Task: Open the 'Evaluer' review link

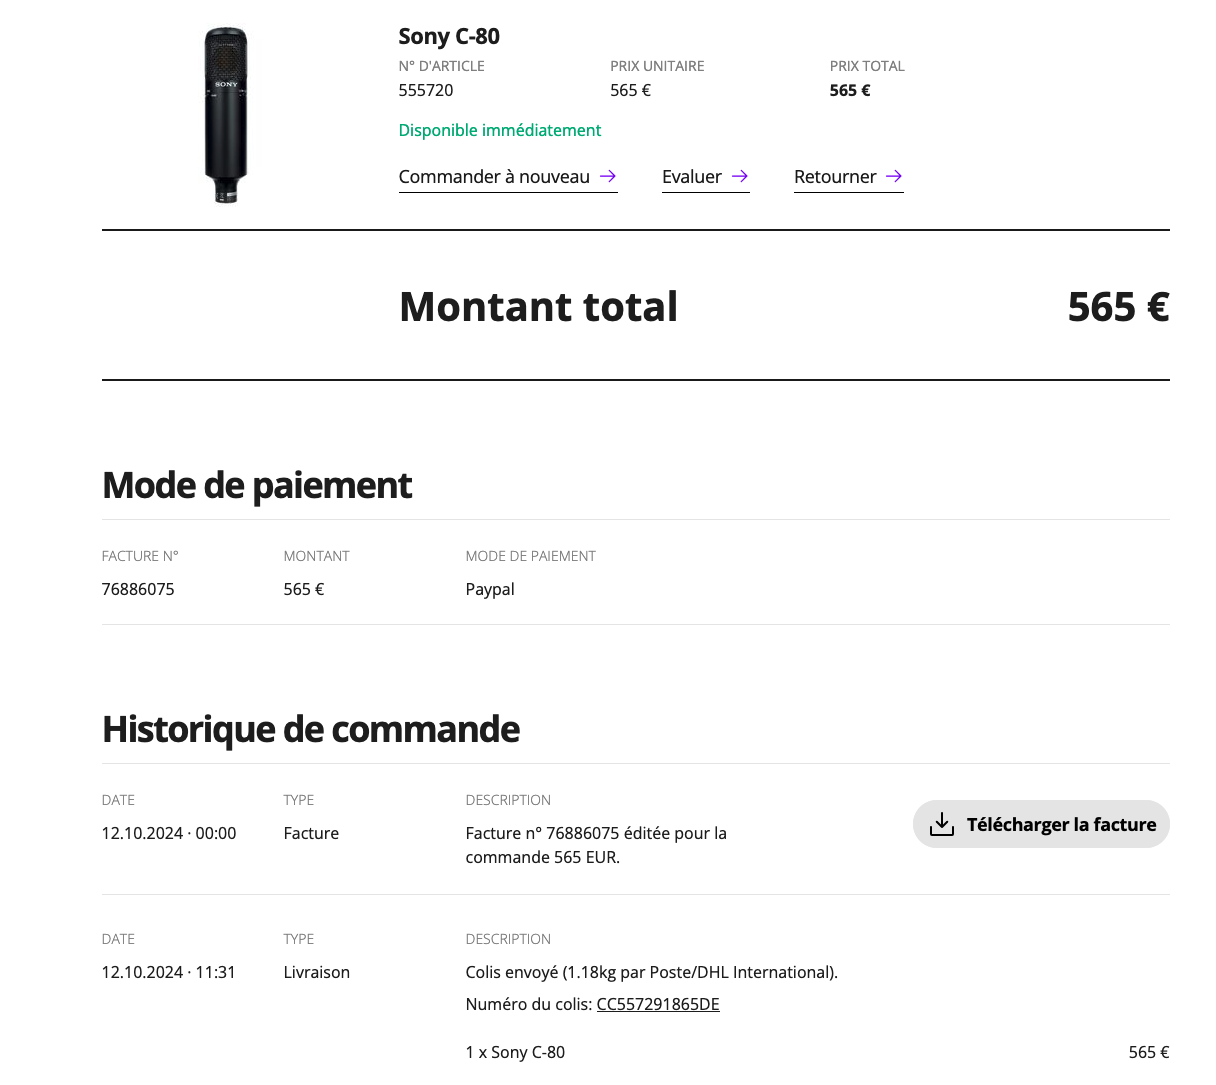Action: pyautogui.click(x=692, y=177)
